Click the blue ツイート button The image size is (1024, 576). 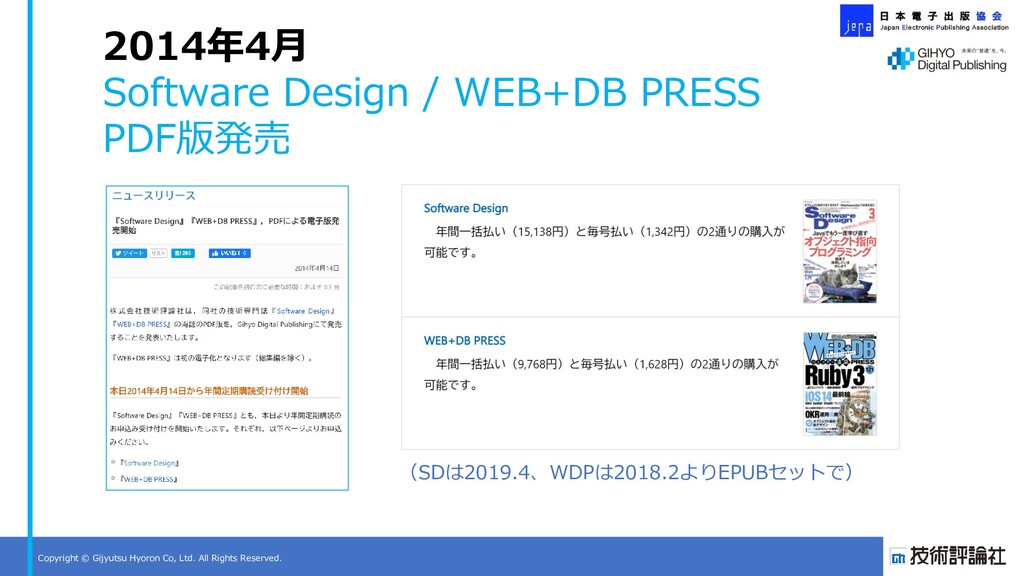pyautogui.click(x=129, y=253)
